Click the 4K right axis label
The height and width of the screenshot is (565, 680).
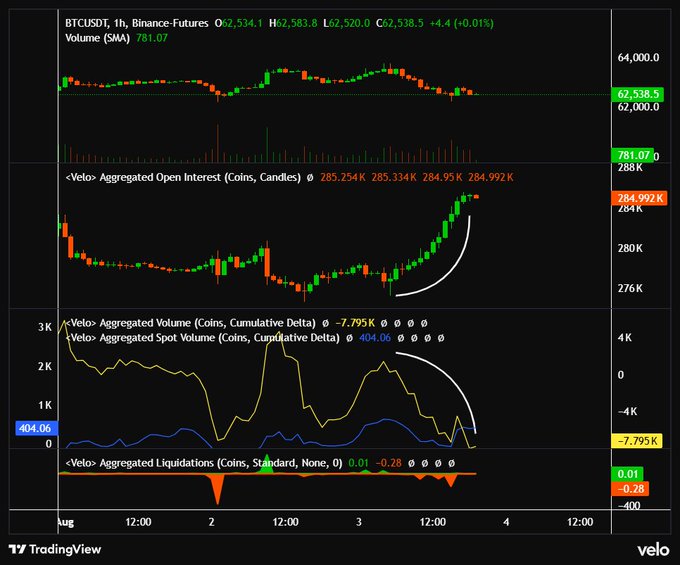(x=624, y=338)
